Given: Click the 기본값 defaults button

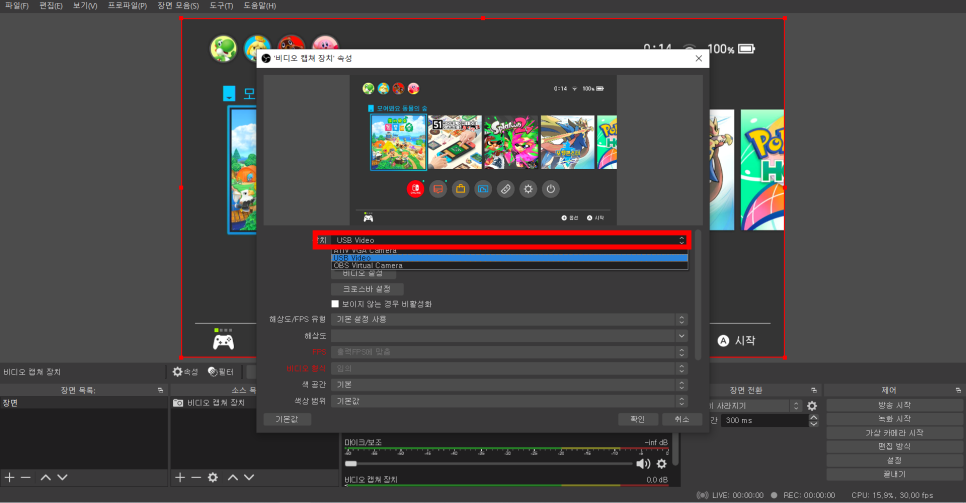Looking at the screenshot, I should 286,419.
